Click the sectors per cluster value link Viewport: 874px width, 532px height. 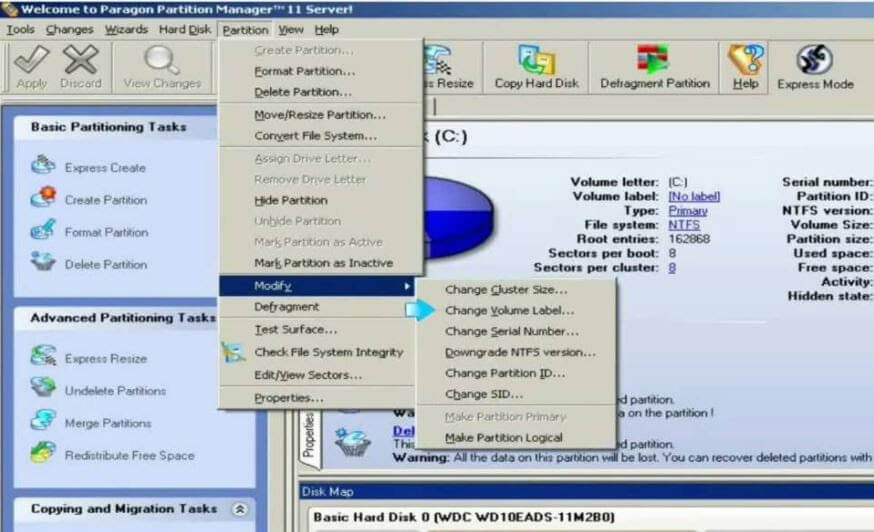(x=672, y=268)
